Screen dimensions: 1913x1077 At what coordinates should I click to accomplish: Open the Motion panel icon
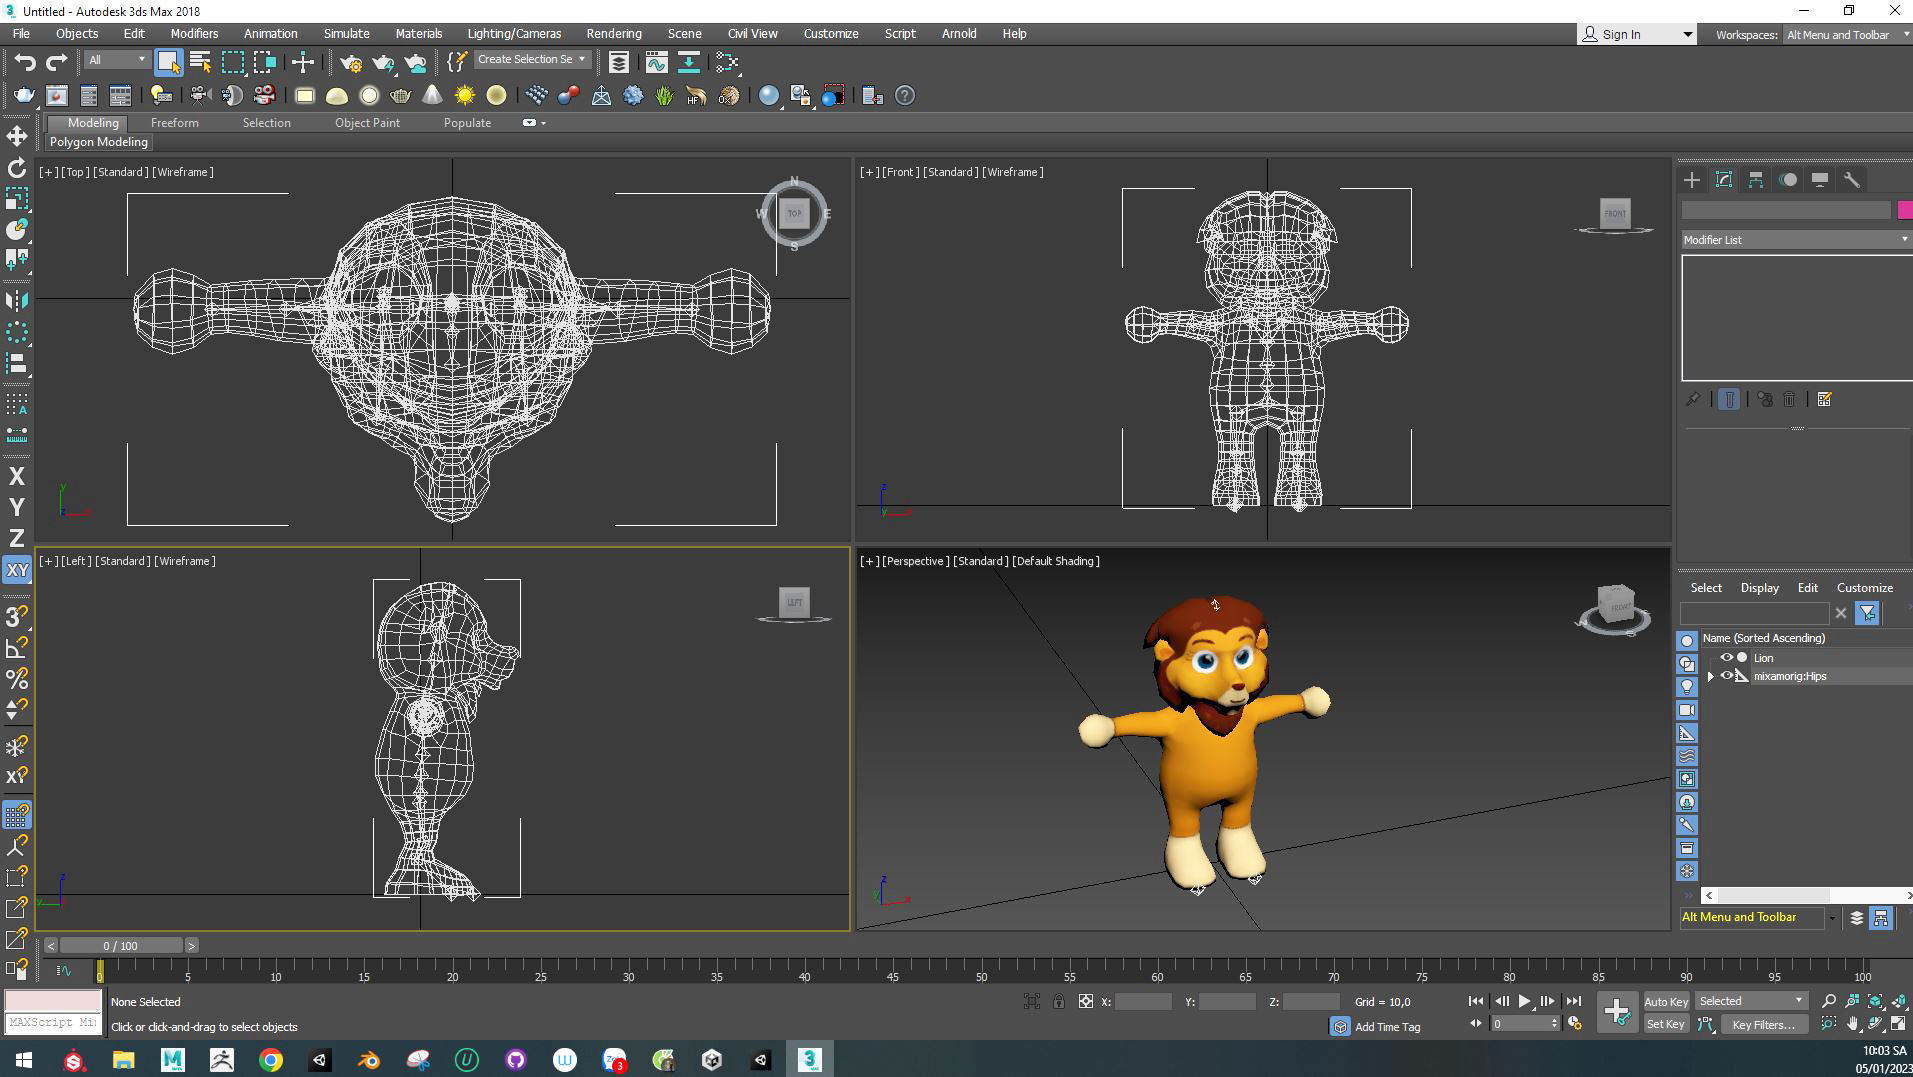coord(1788,180)
